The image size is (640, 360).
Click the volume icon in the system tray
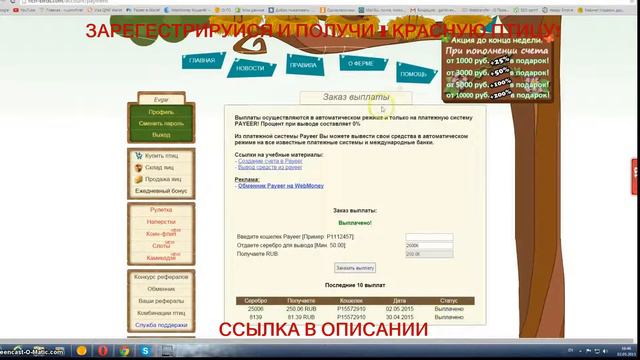(x=605, y=351)
